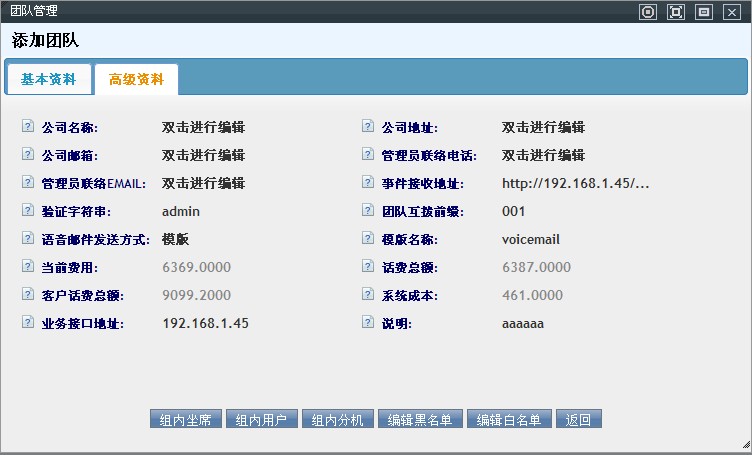The image size is (752, 455).
Task: Click help icon beside 公司邮箱
Action: (x=27, y=155)
